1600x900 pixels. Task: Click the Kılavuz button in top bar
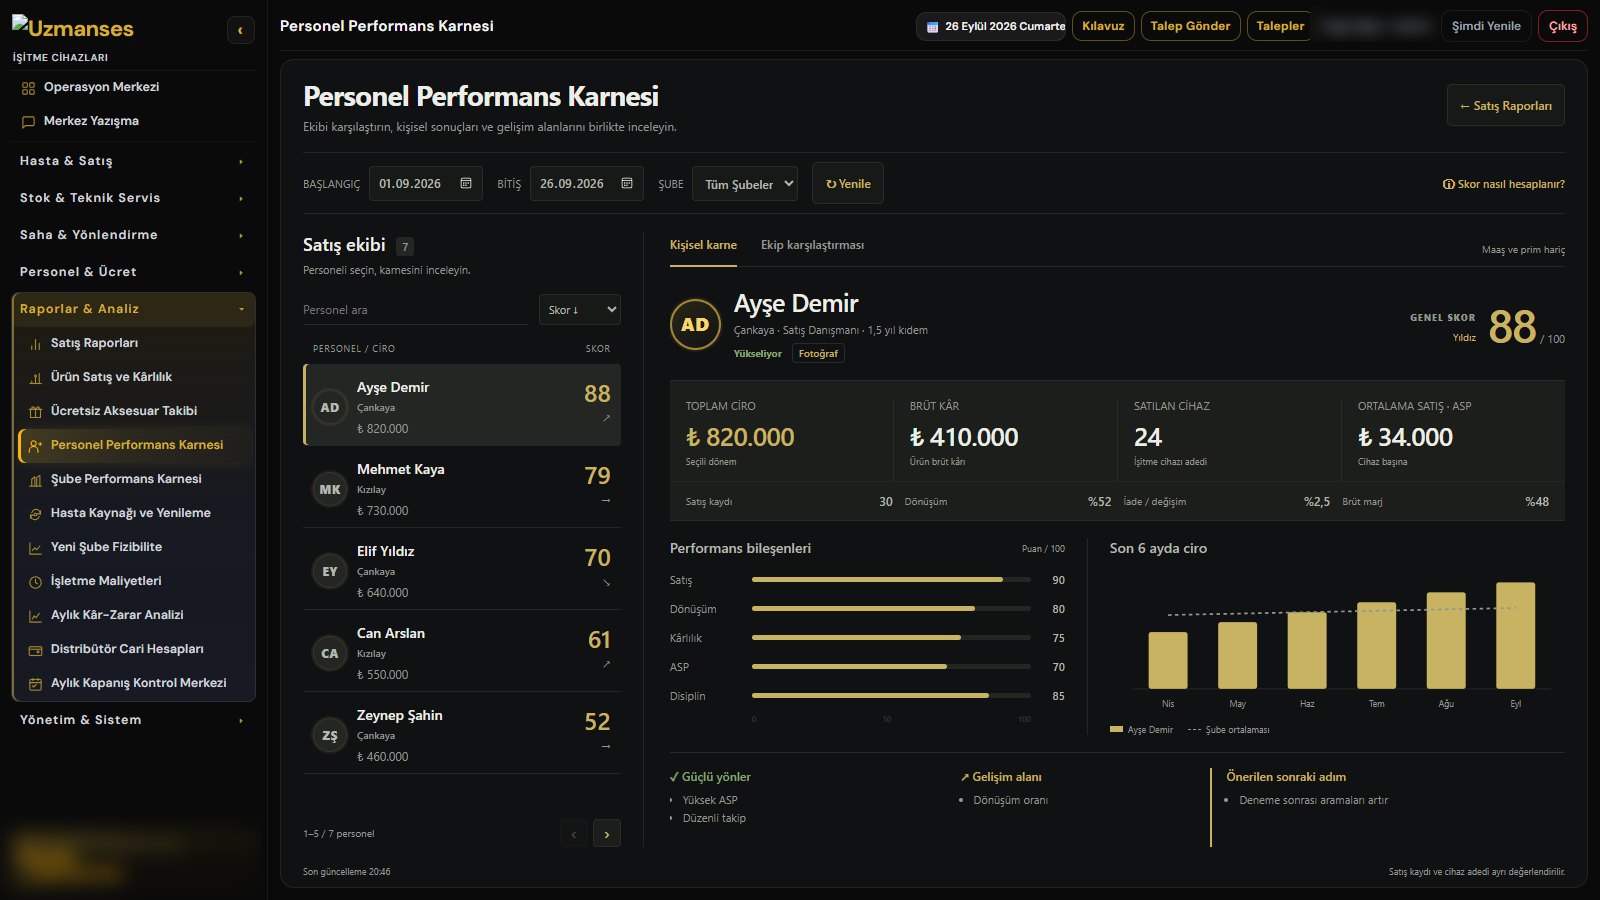tap(1103, 26)
